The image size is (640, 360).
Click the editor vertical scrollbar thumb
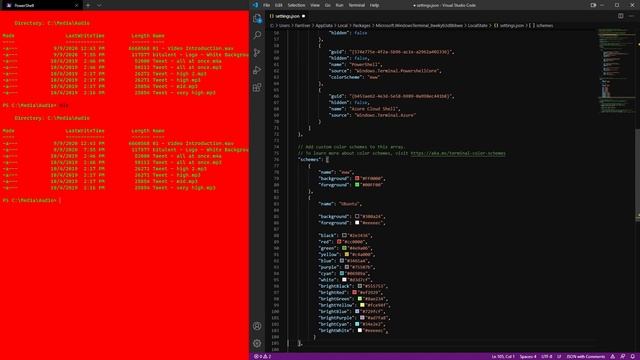tap(638, 175)
